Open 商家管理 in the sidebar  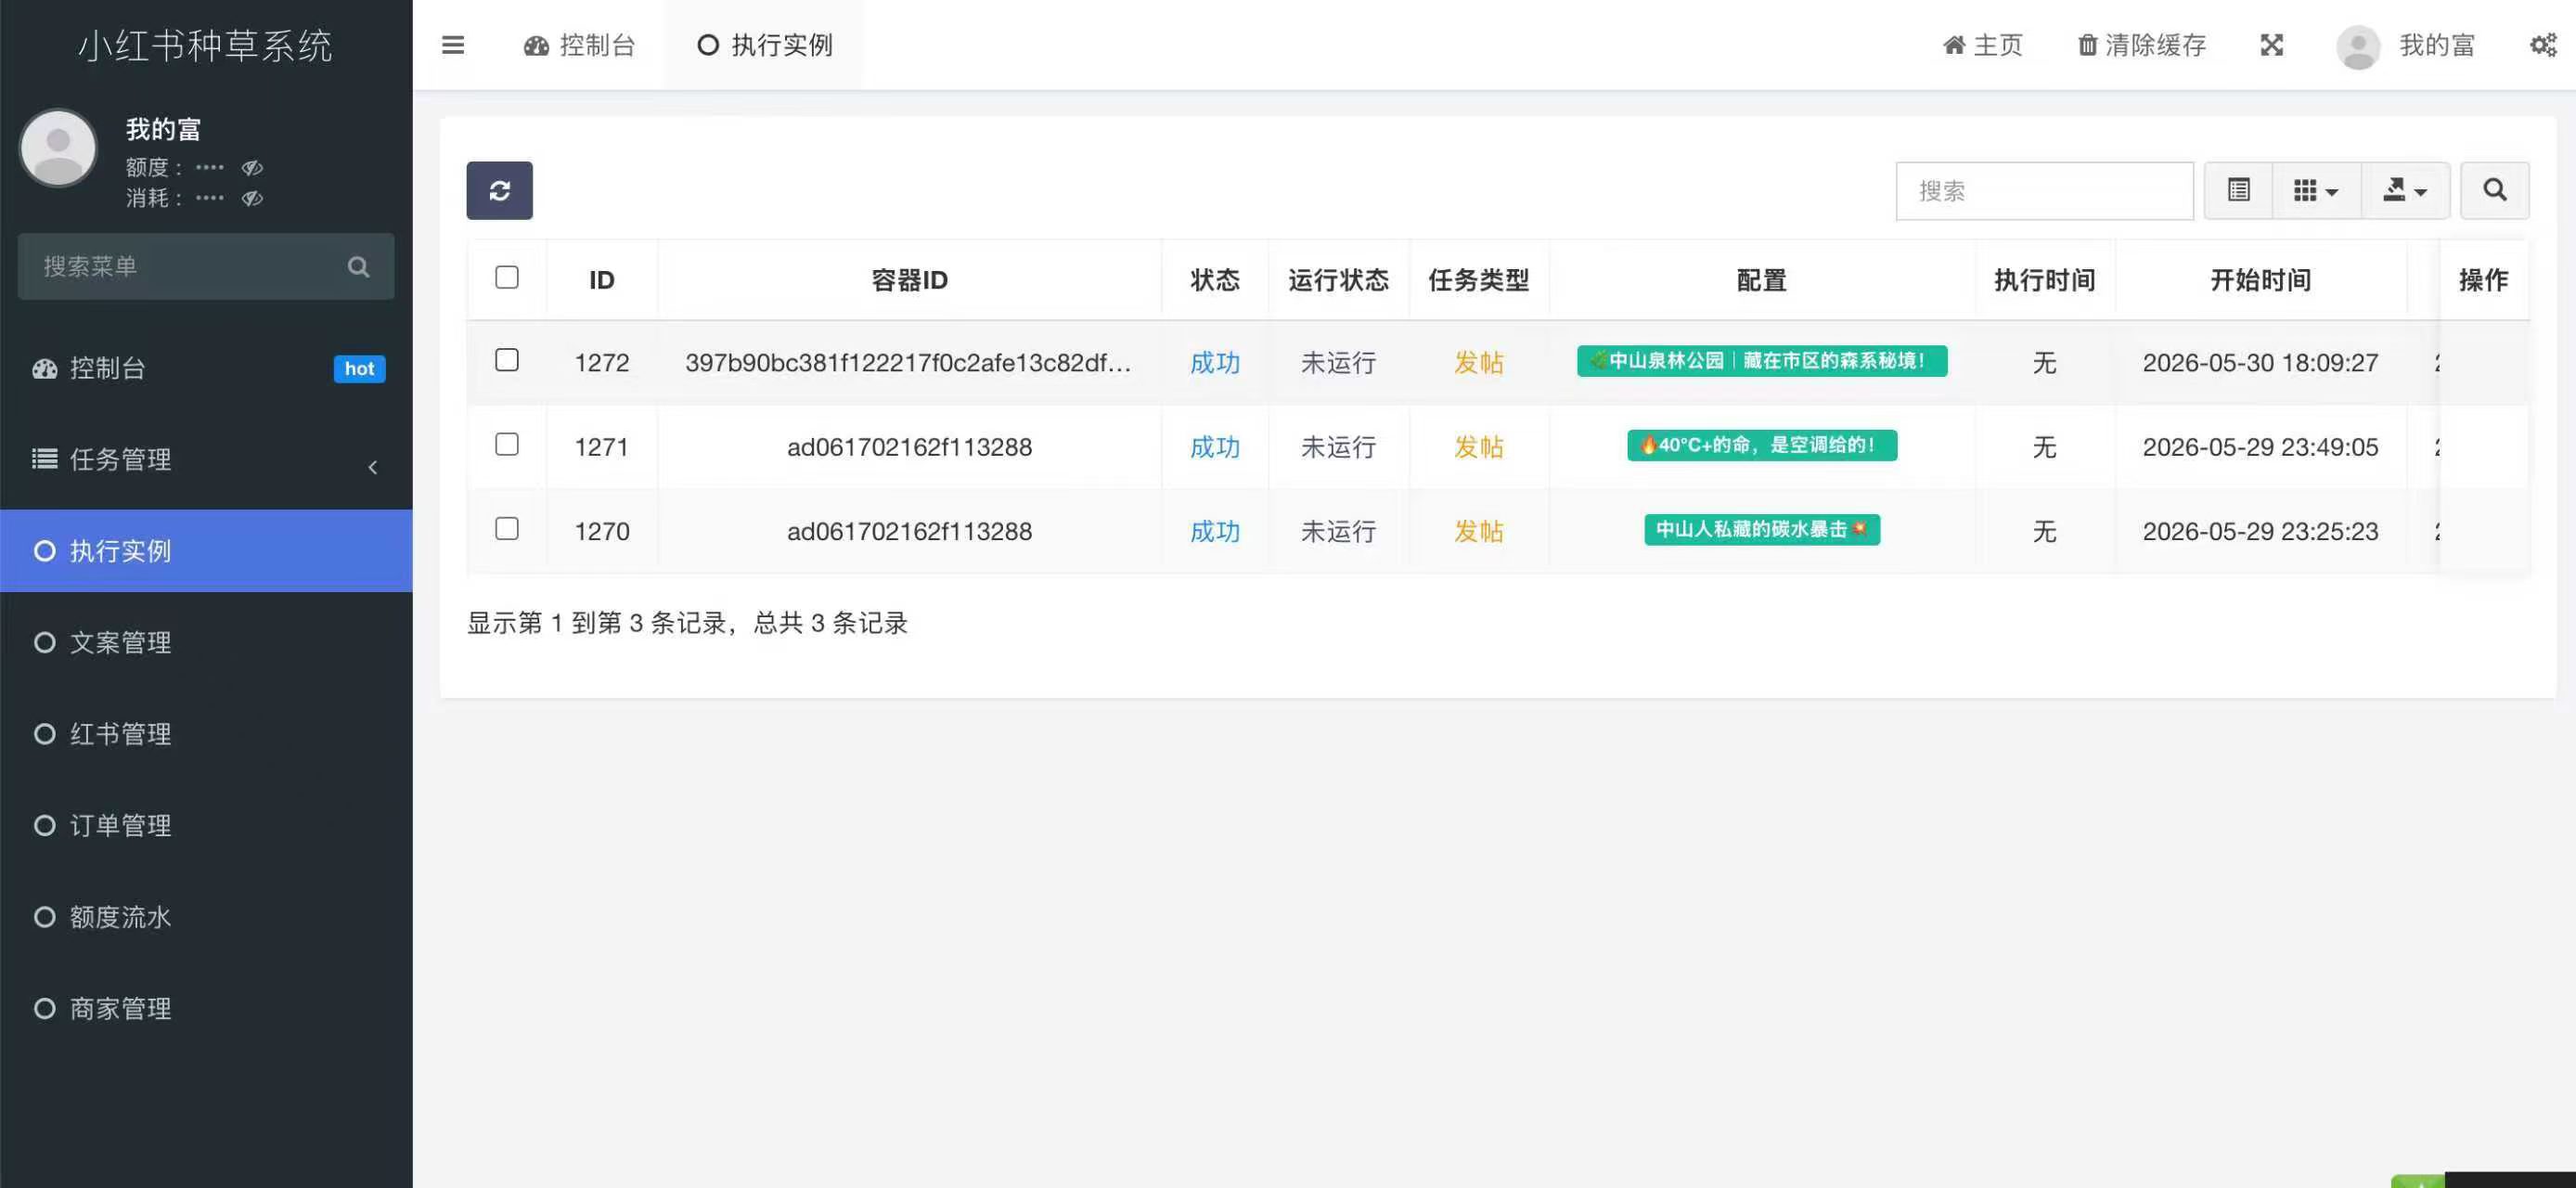pos(206,1008)
